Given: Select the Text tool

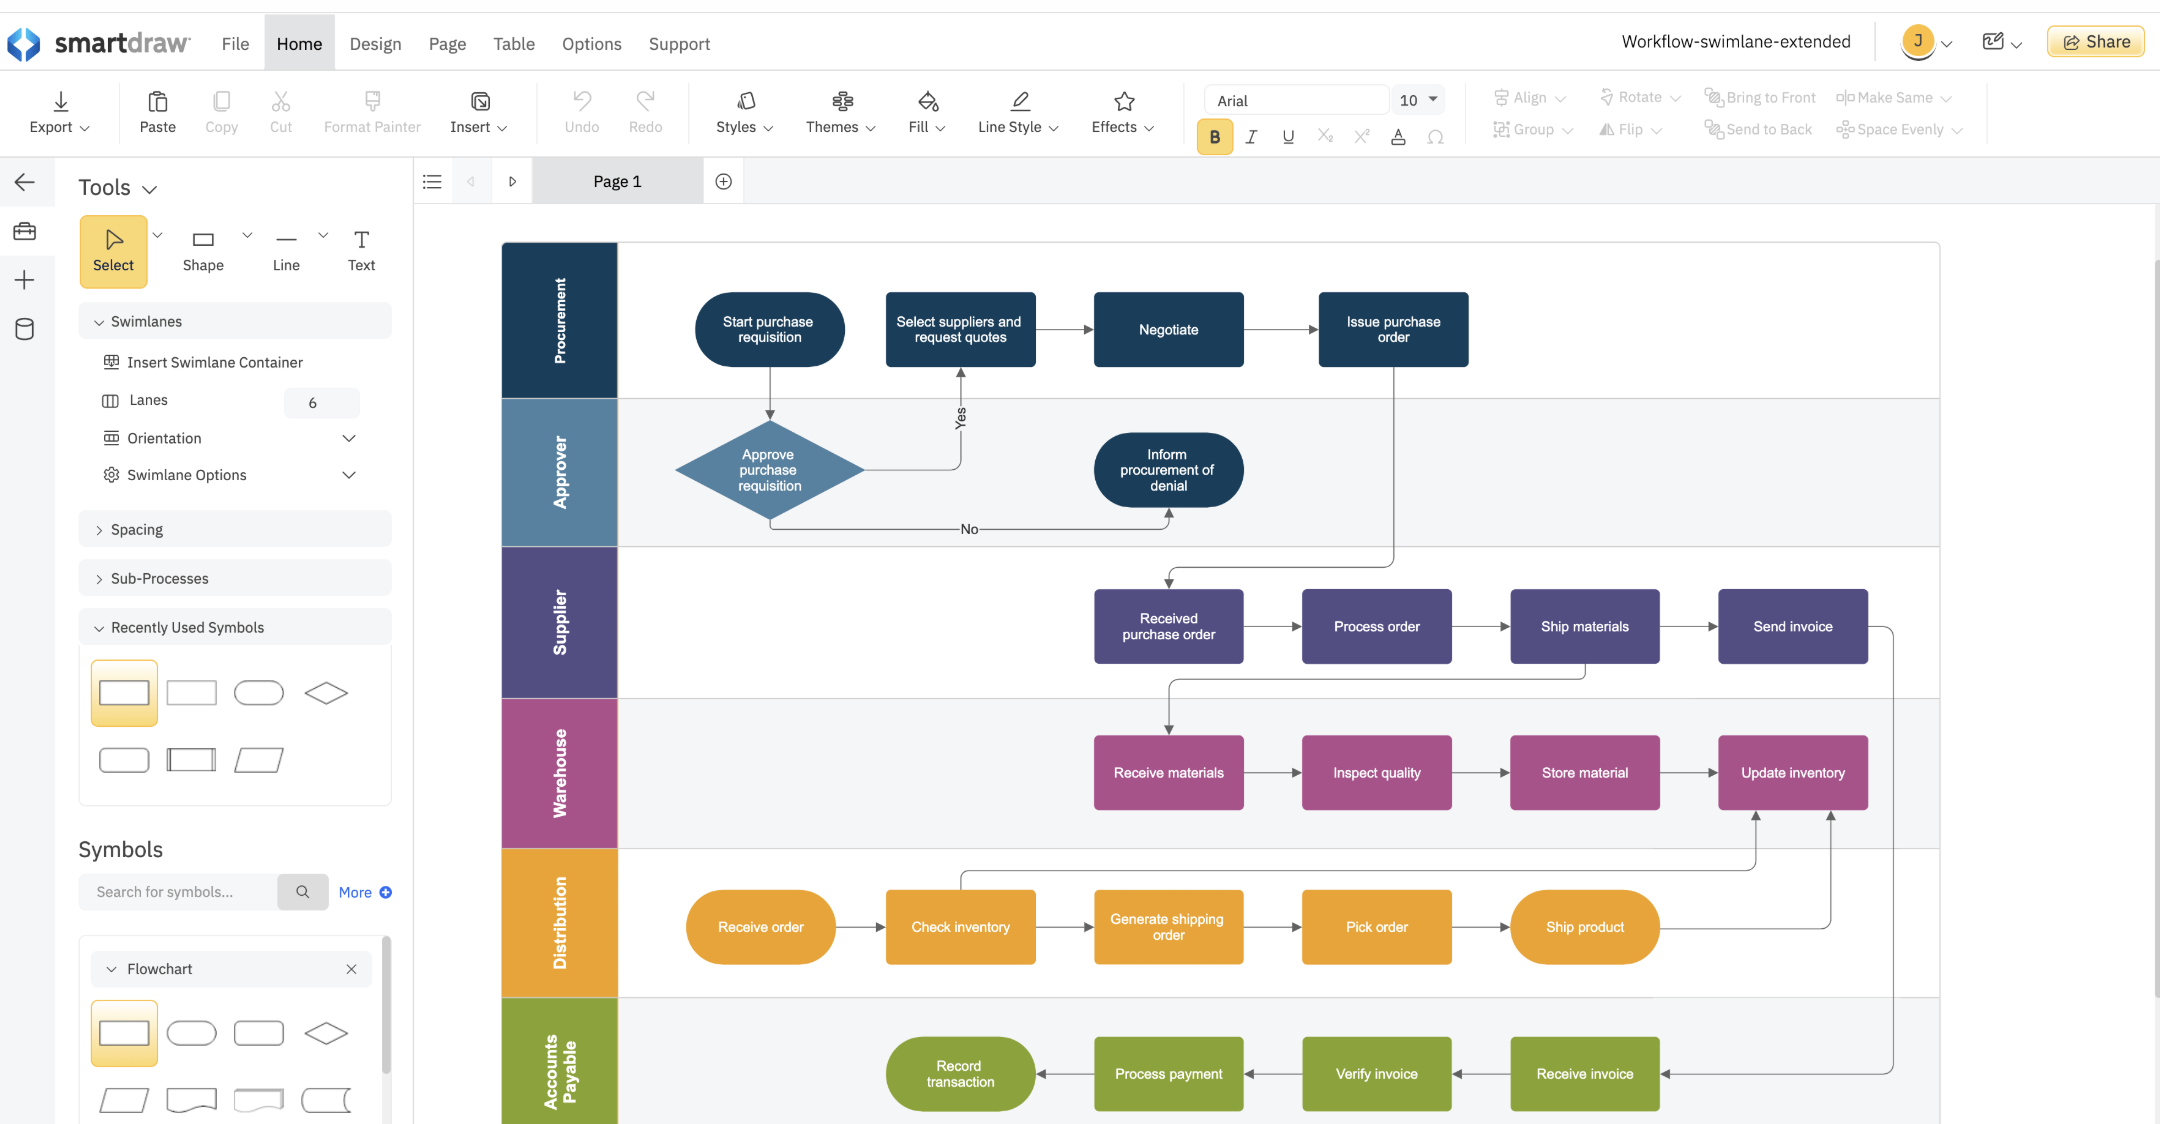Looking at the screenshot, I should (x=361, y=249).
